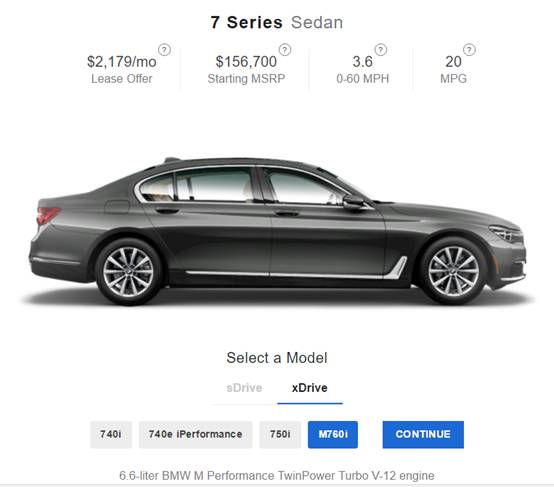Click the 20 MPG value
The image size is (554, 487).
(x=453, y=62)
